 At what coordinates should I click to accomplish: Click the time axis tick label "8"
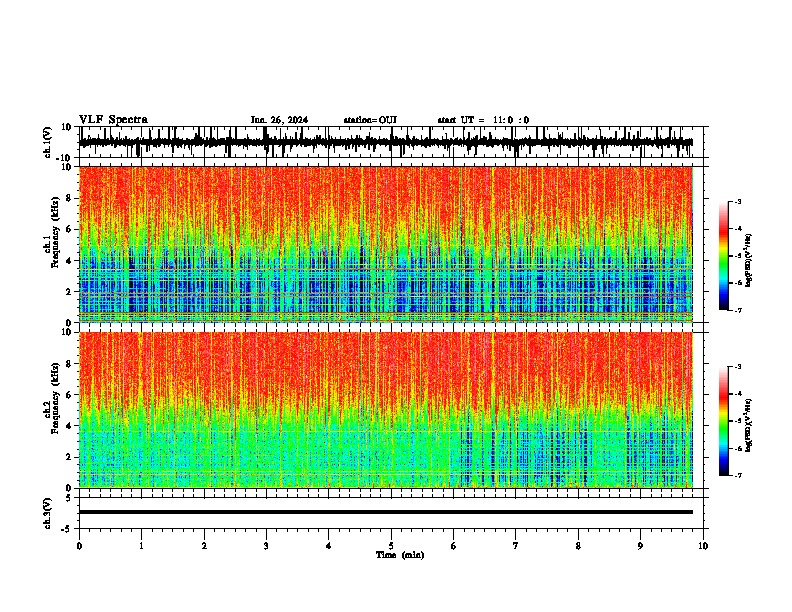578,546
